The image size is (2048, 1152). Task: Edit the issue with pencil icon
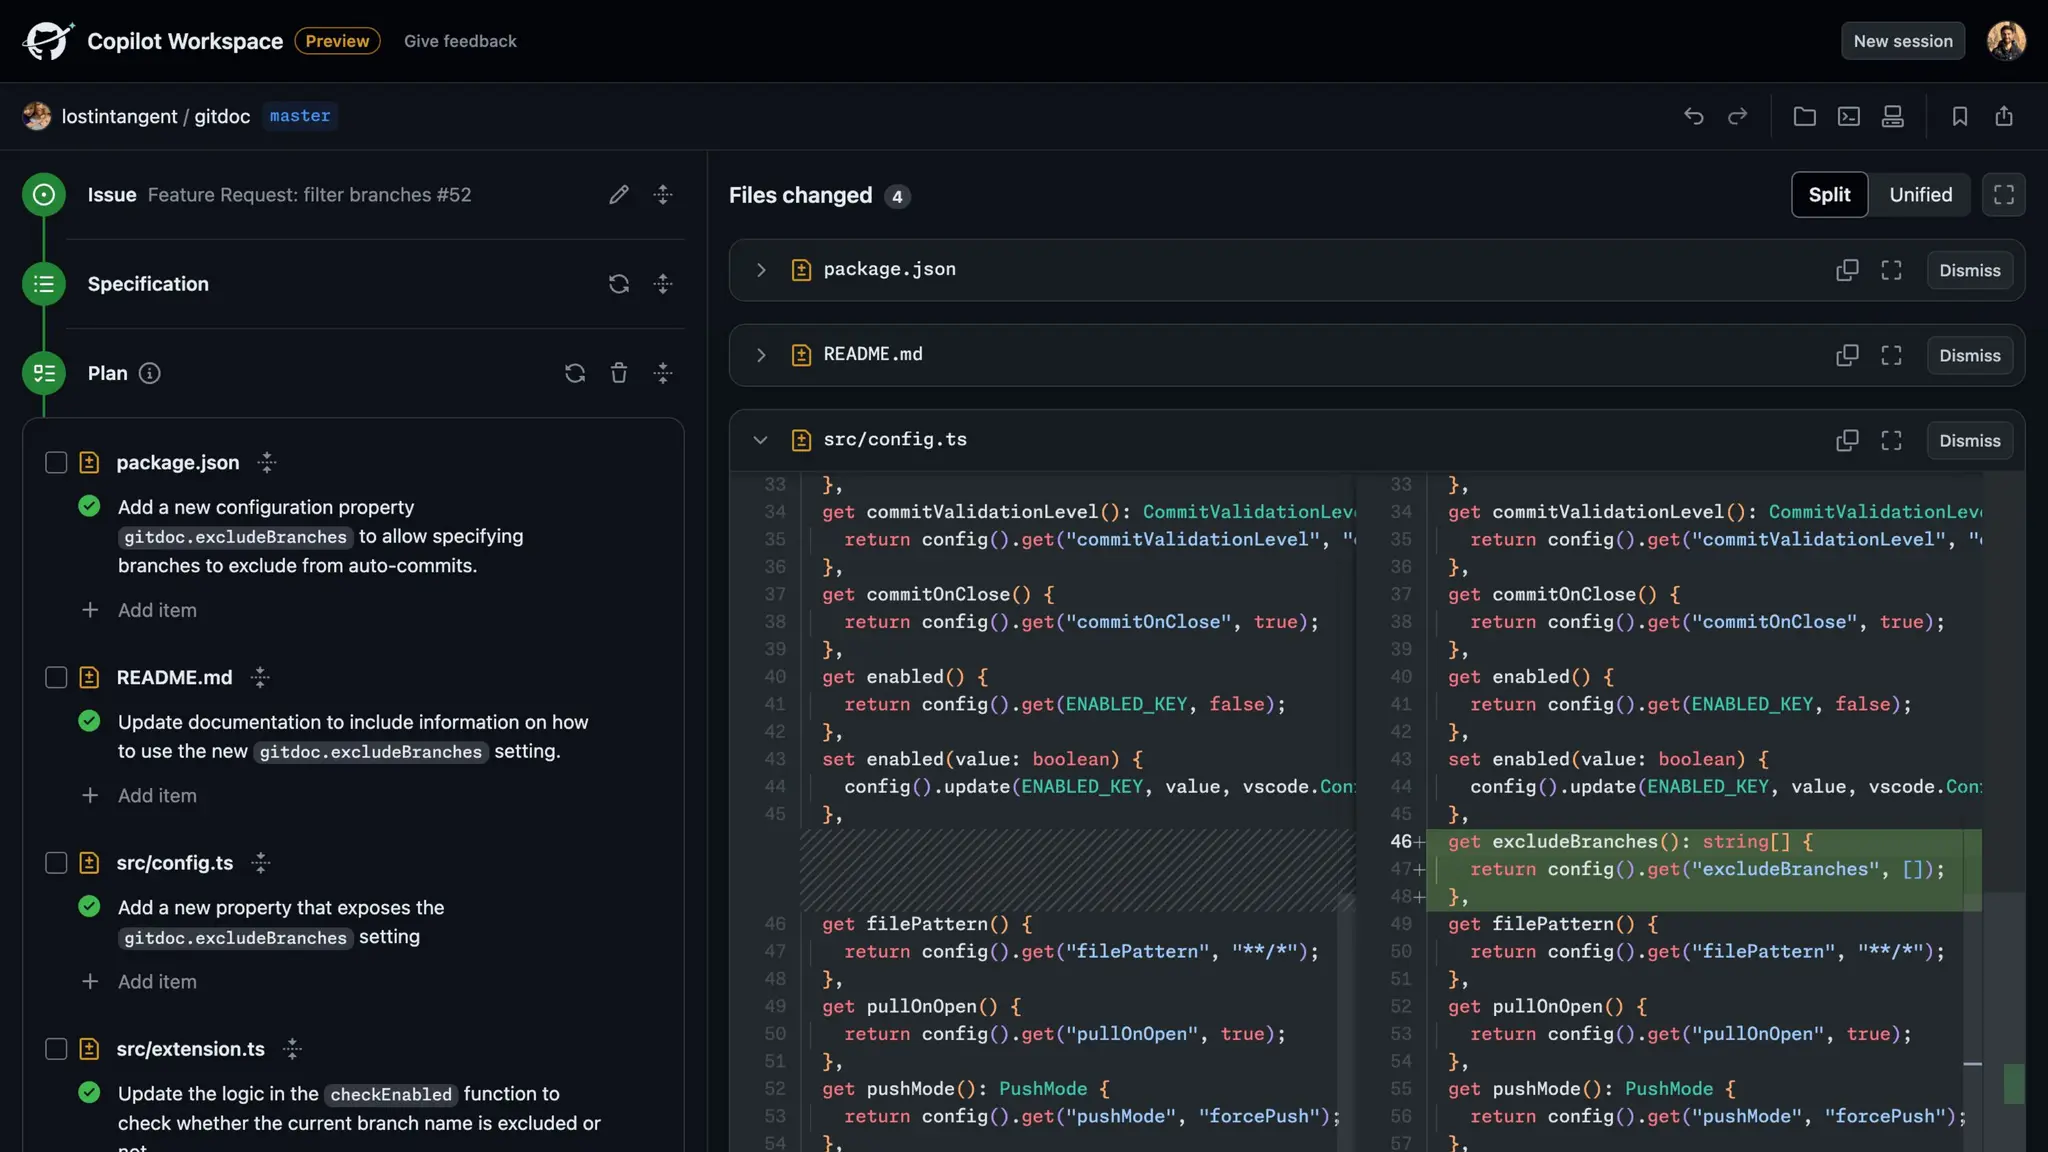[619, 195]
